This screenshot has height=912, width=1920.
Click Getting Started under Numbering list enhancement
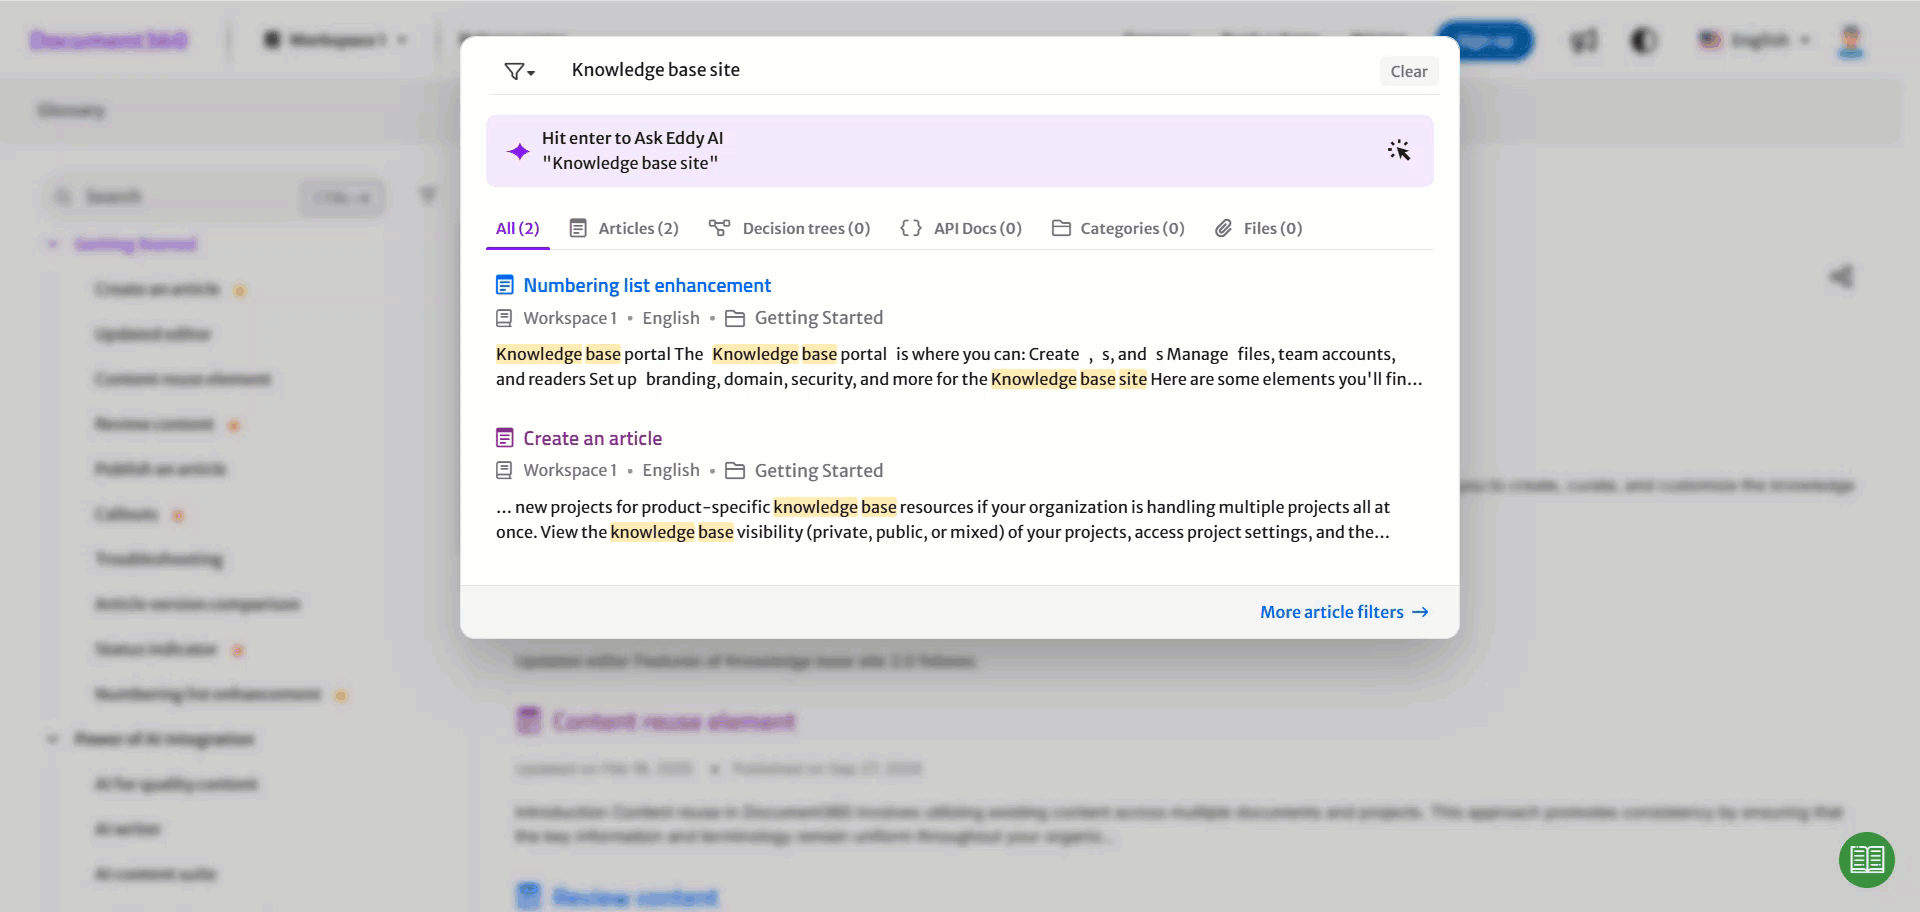pyautogui.click(x=818, y=318)
